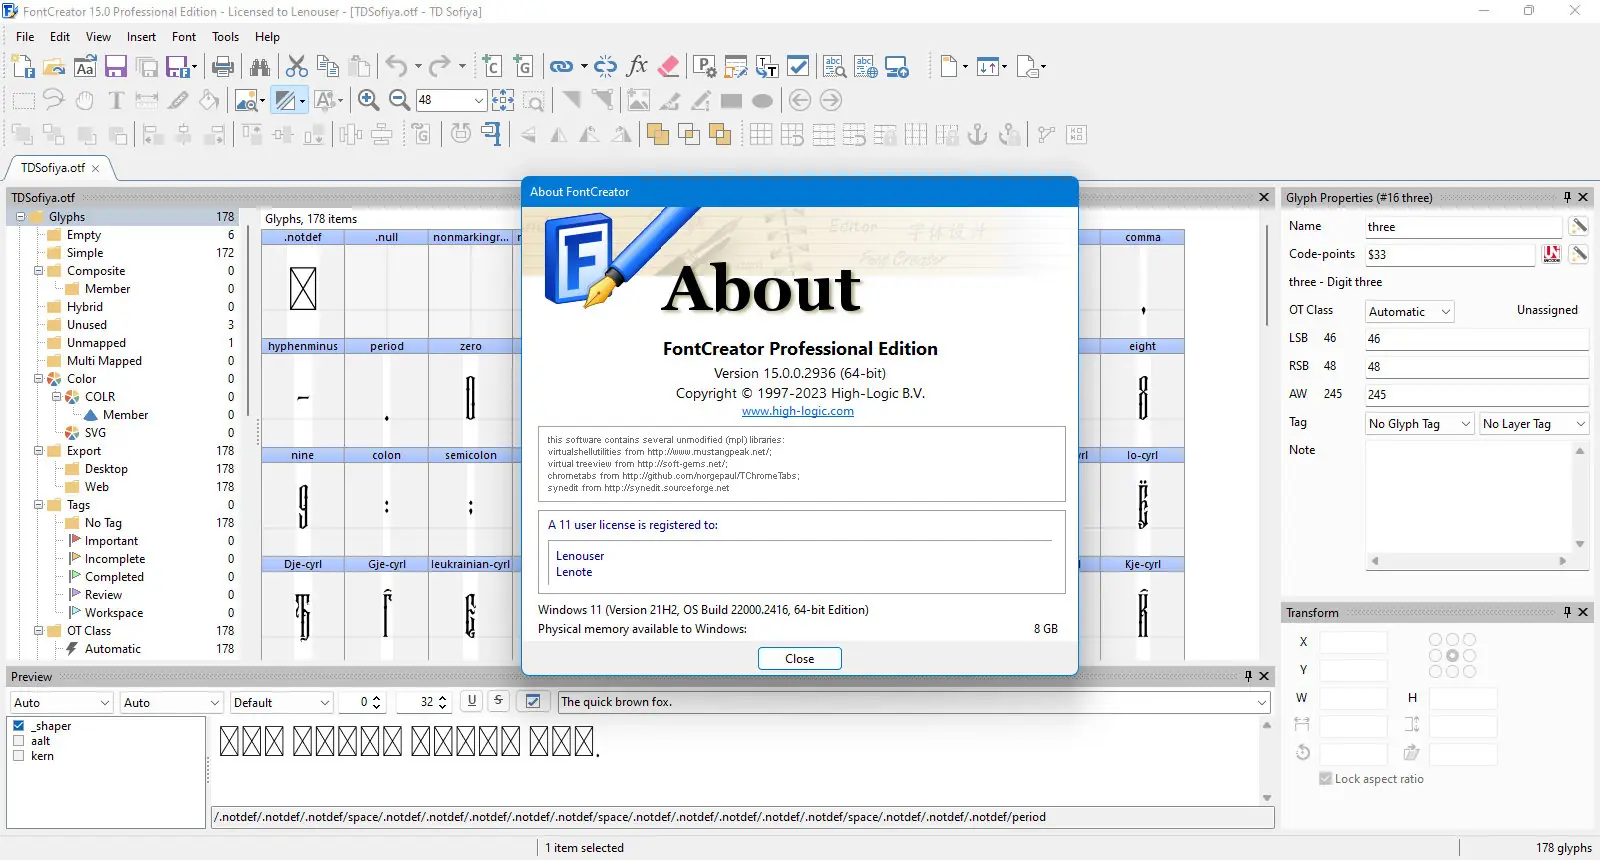Screen dimensions: 1600x860
Task: Click the Open font folder icon
Action: click(54, 67)
